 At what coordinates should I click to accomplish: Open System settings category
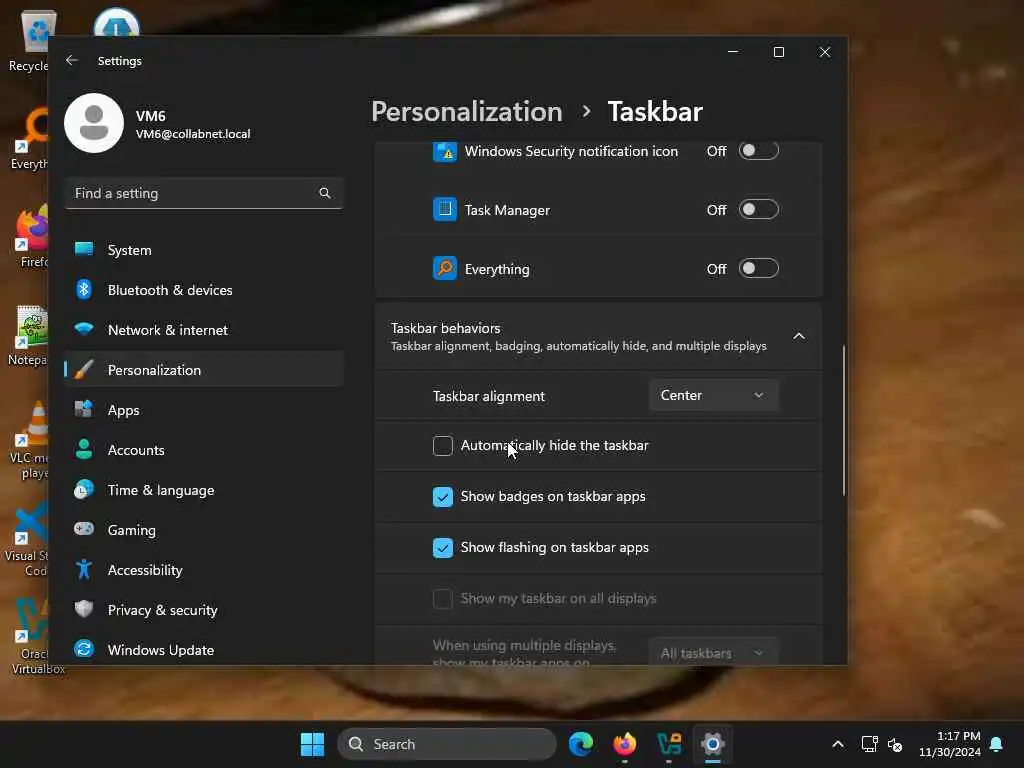pyautogui.click(x=204, y=249)
